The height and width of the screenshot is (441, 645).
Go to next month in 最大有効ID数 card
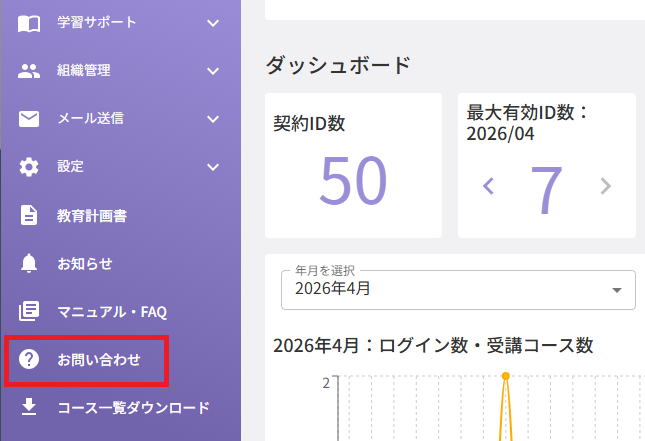coord(606,186)
